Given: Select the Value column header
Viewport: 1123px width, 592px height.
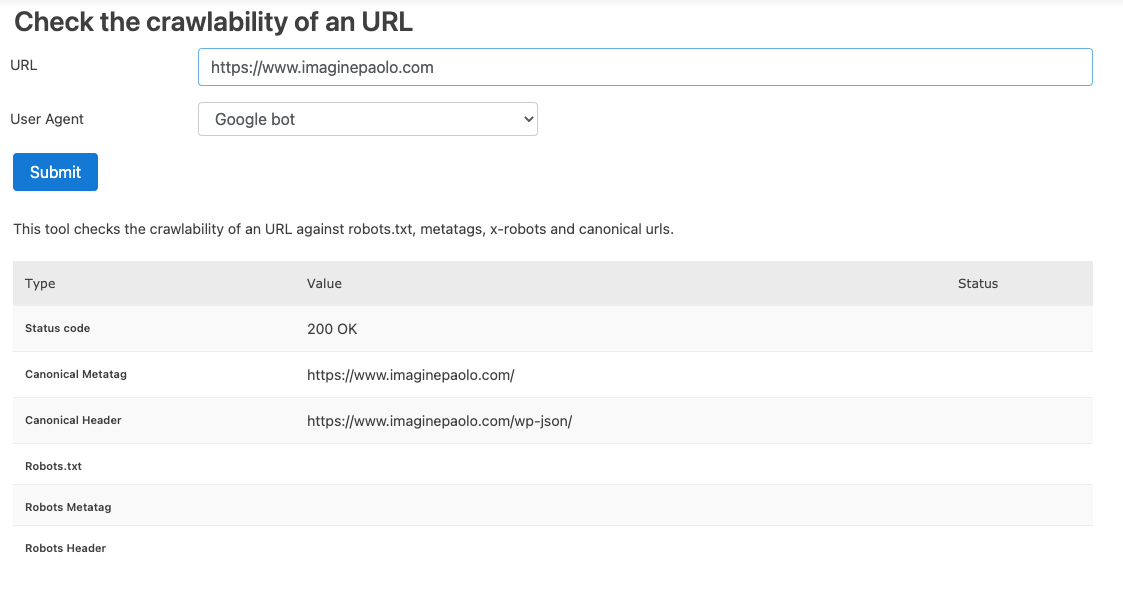Looking at the screenshot, I should coord(324,283).
